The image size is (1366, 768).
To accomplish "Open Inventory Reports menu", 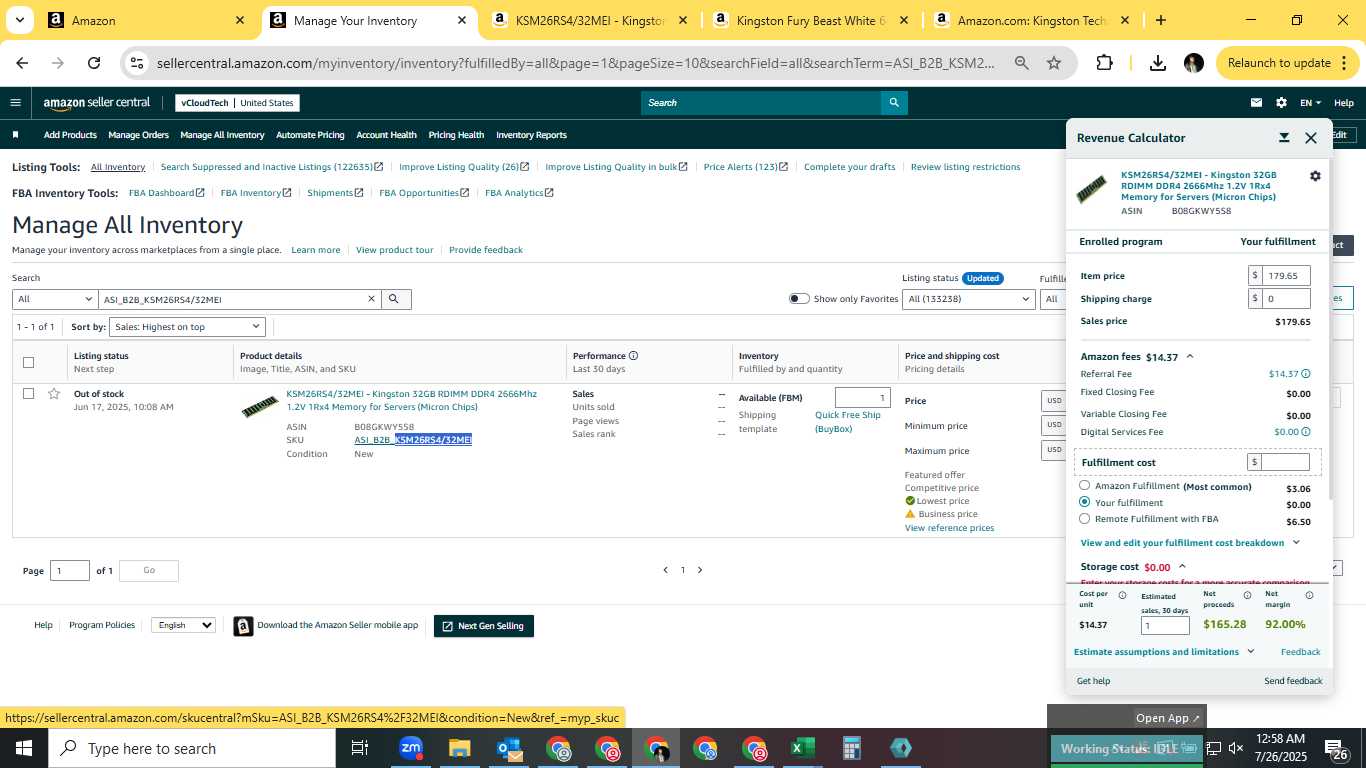I will point(531,135).
